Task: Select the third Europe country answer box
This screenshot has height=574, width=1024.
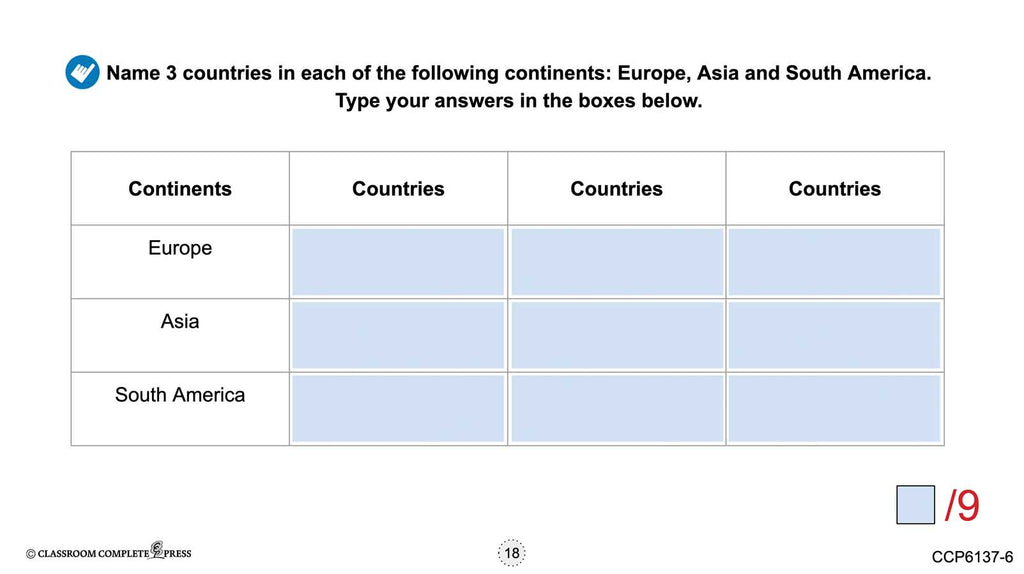Action: click(835, 262)
